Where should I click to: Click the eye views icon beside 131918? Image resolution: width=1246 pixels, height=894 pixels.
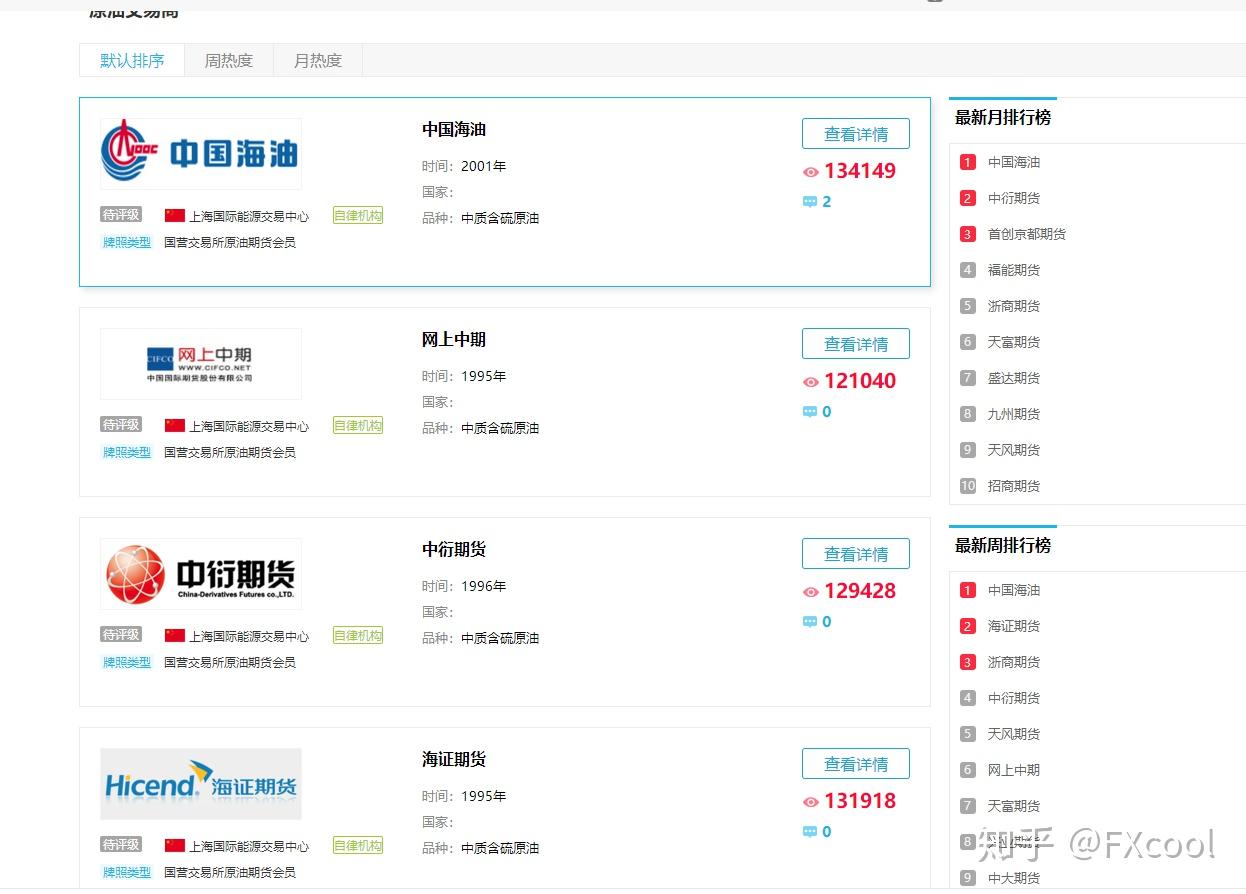coord(811,802)
